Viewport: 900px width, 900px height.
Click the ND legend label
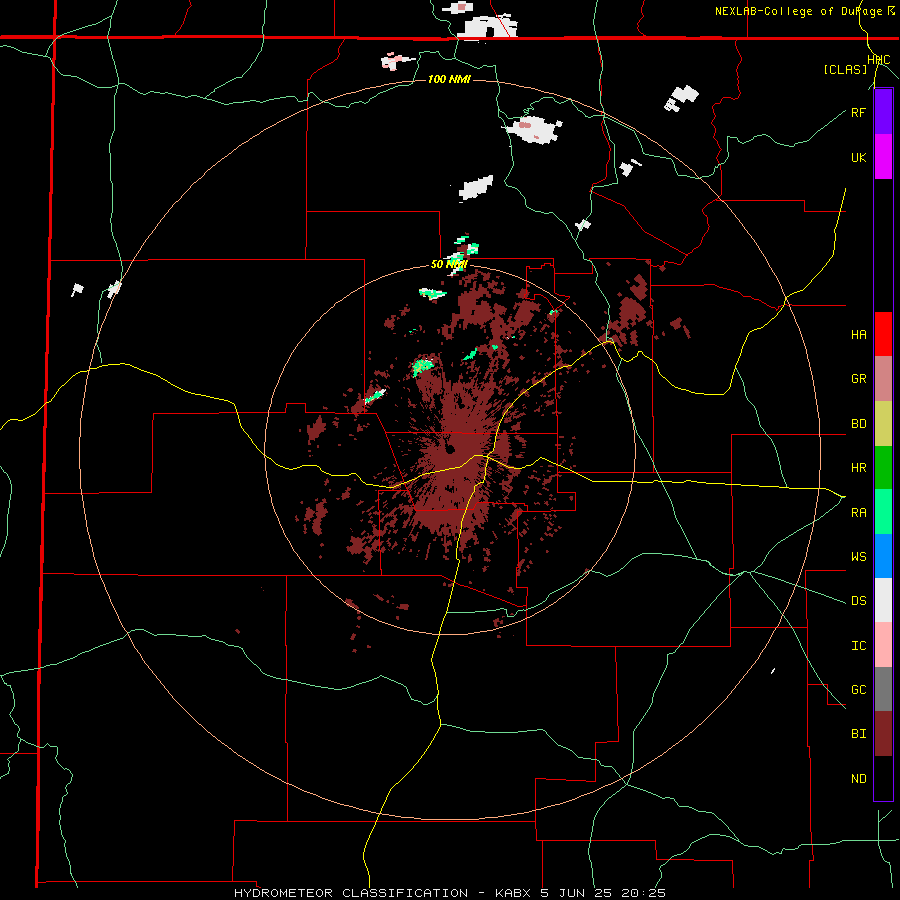coord(858,779)
